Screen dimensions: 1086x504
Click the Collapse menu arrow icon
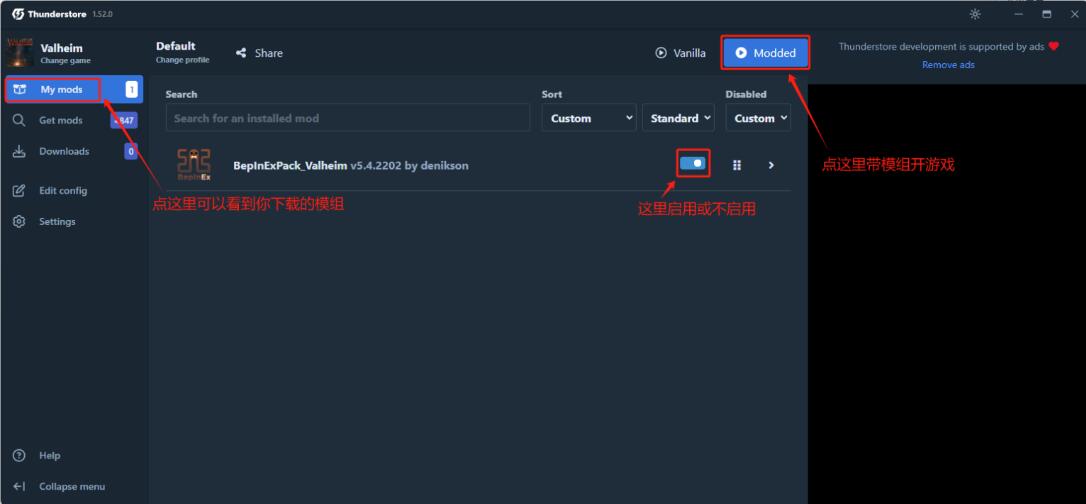pos(19,487)
